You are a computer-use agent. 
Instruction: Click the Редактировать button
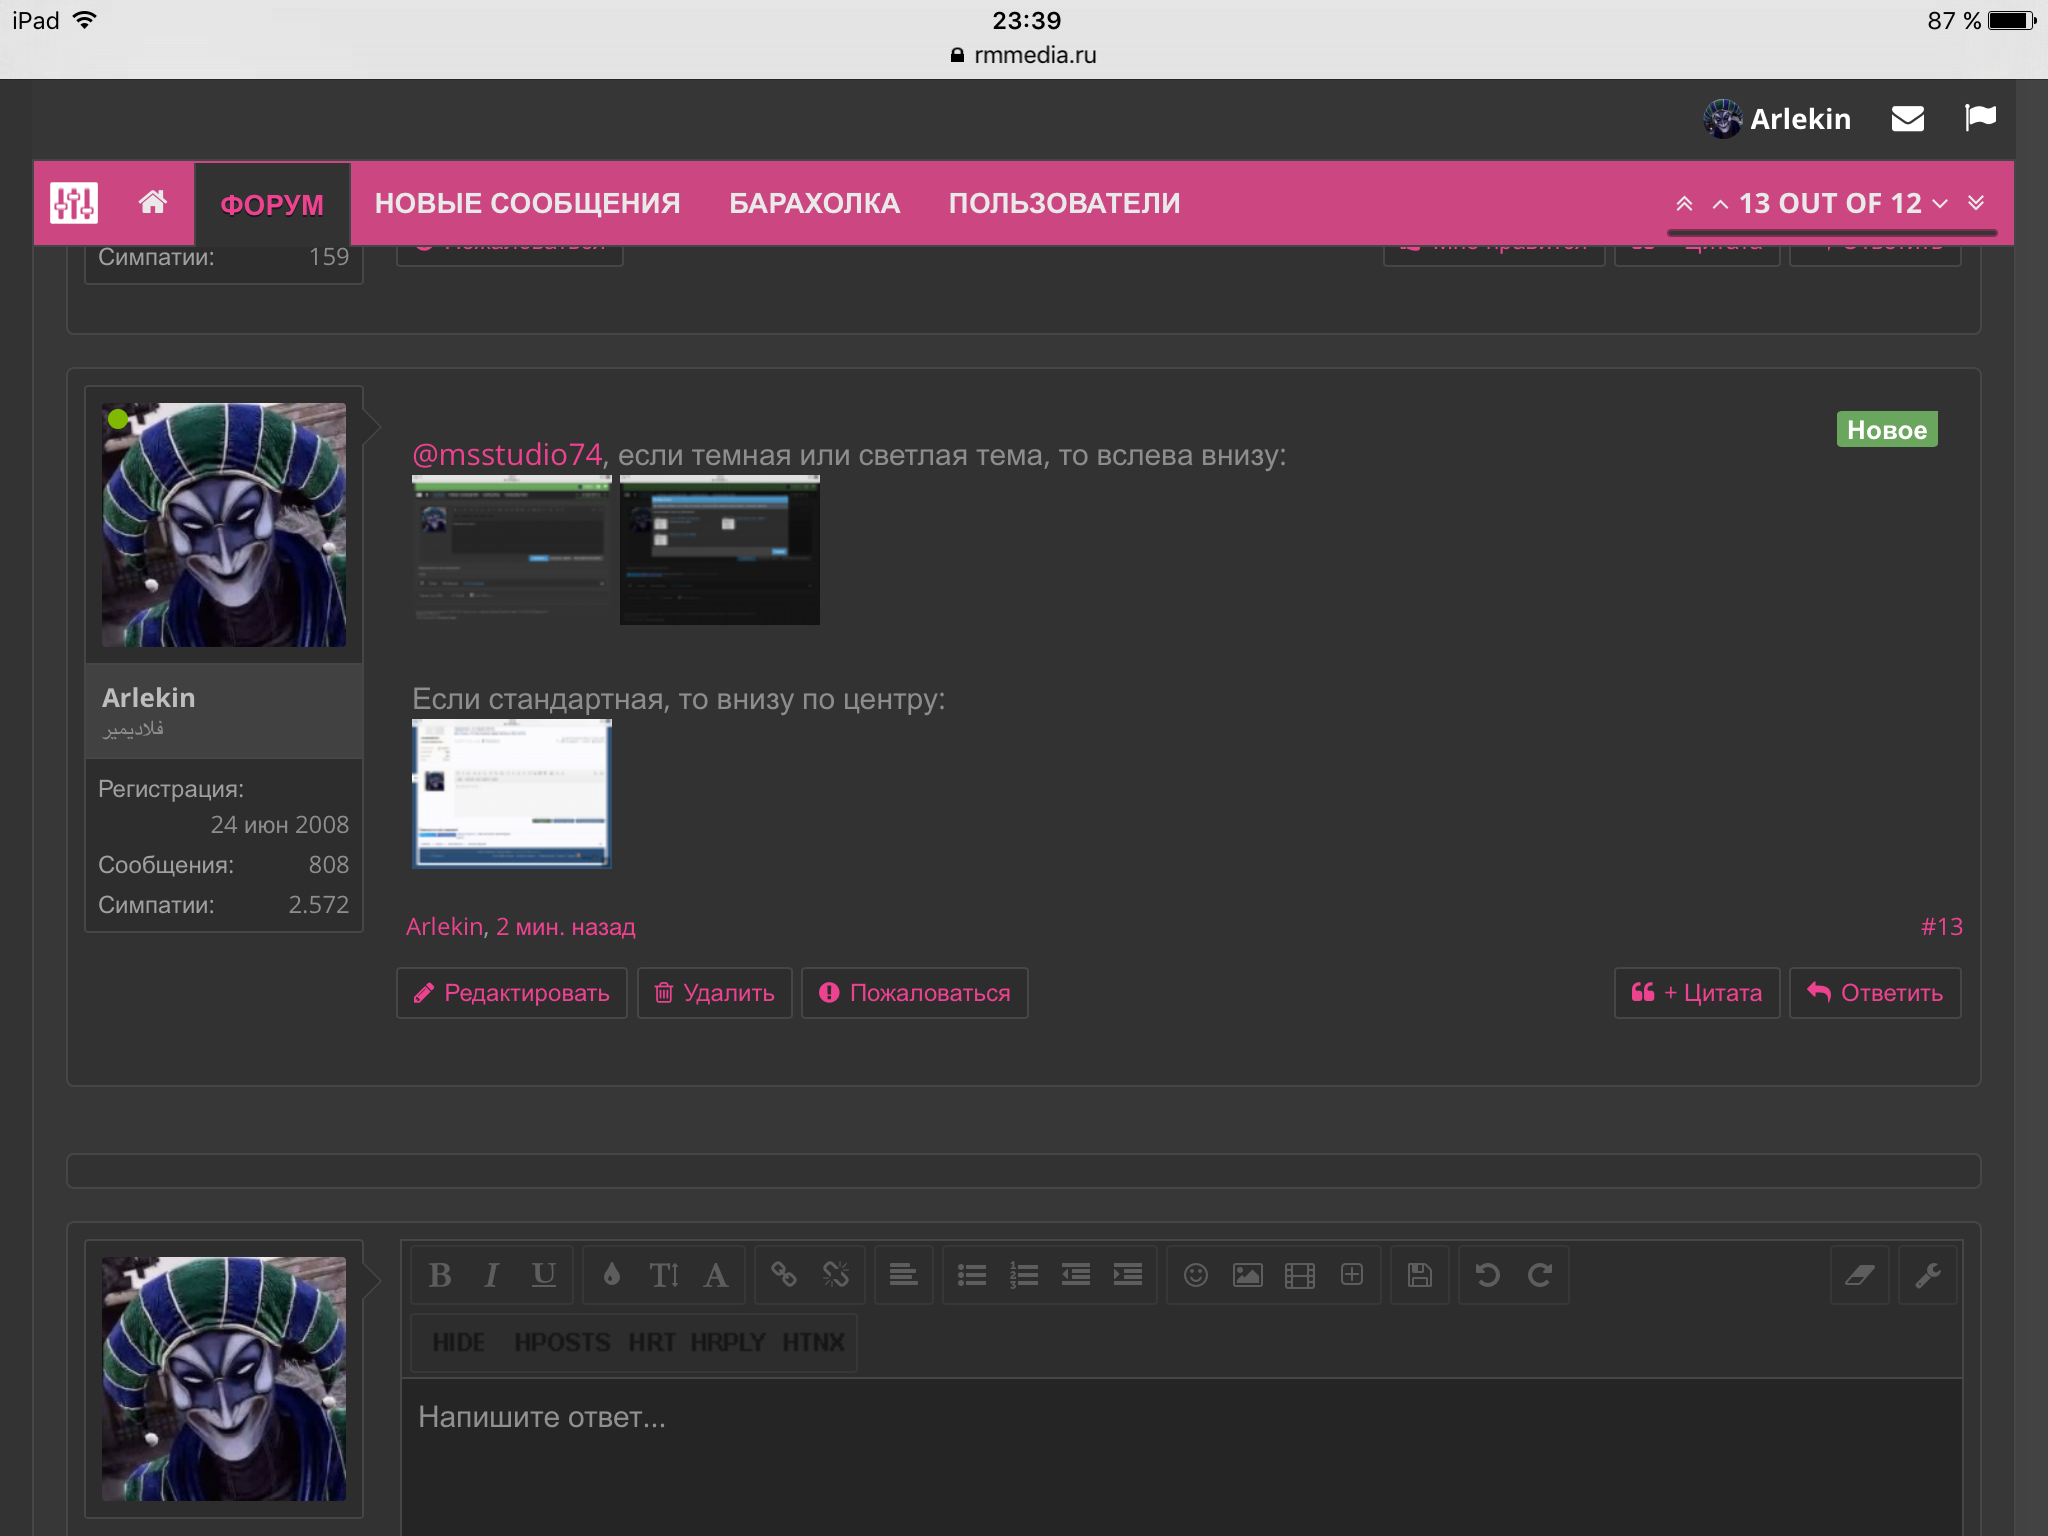(x=512, y=993)
